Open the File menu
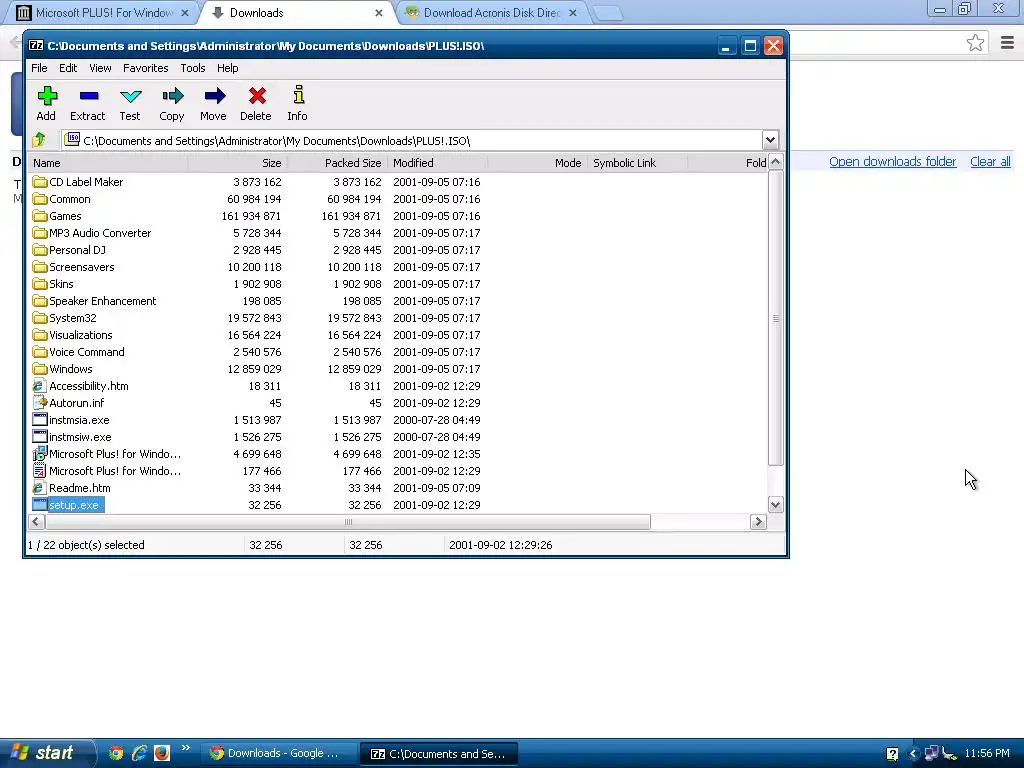The image size is (1024, 768). coord(39,68)
